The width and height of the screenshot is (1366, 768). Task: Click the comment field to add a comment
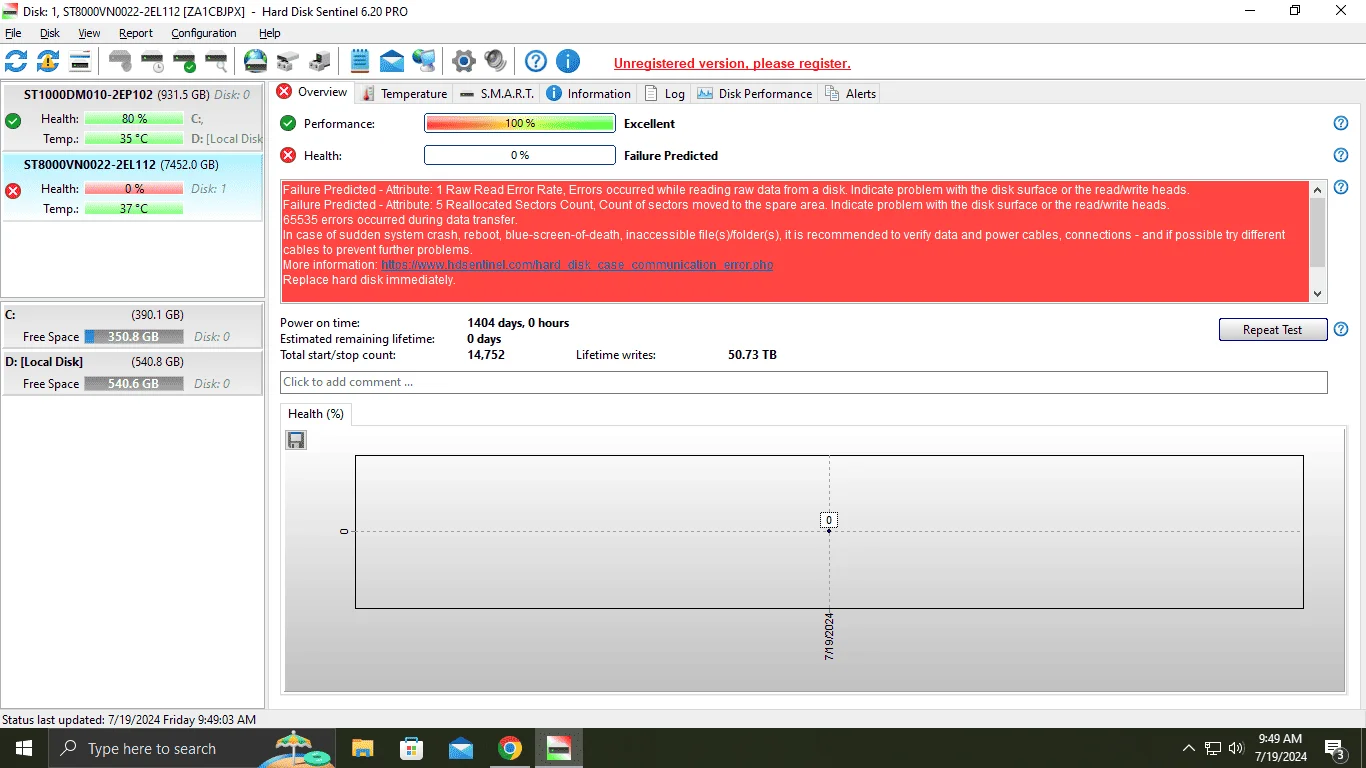coord(804,382)
